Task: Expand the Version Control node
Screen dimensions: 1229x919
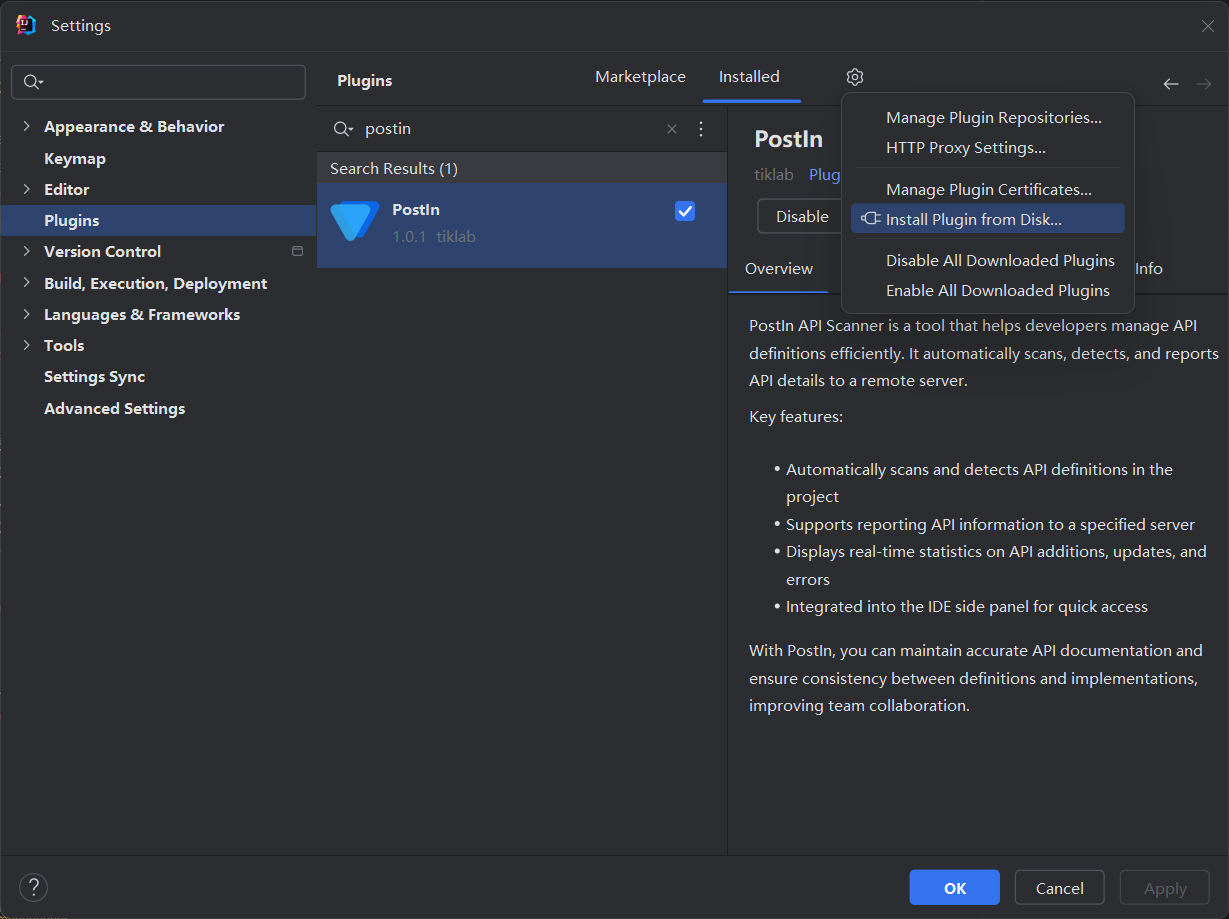Action: pyautogui.click(x=26, y=251)
